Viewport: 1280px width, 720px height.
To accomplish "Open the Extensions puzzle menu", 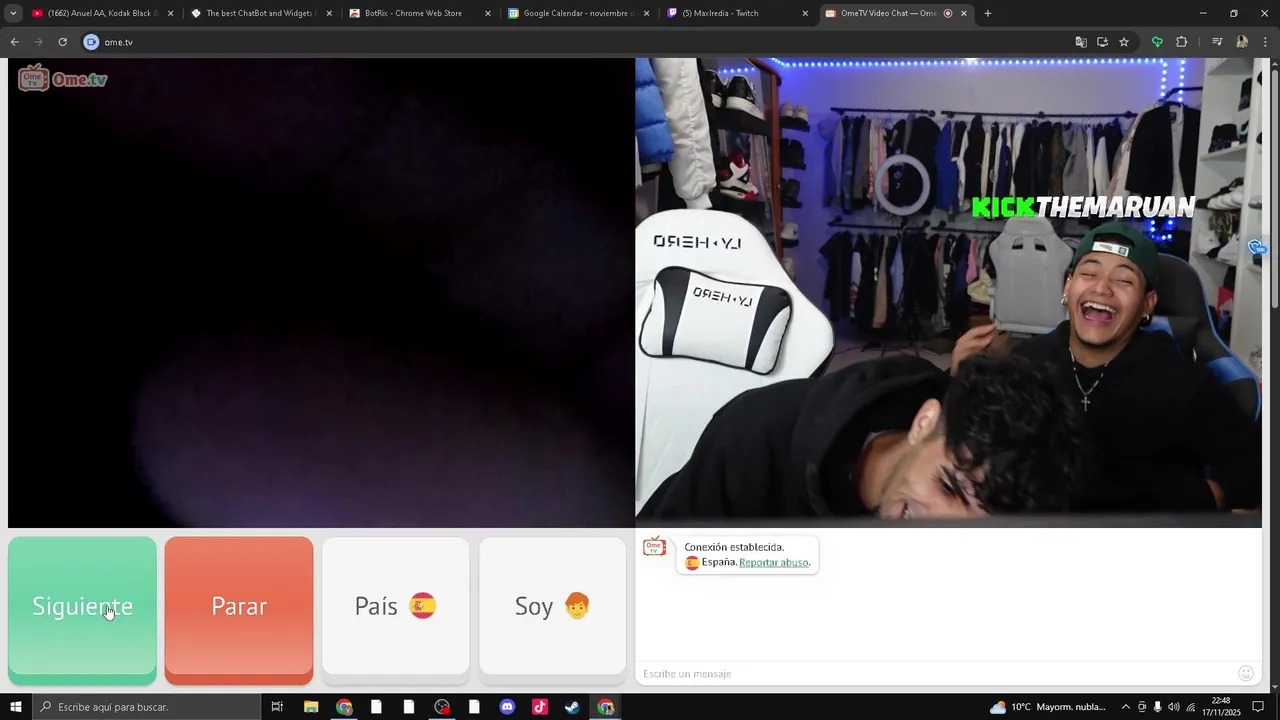I will (x=1181, y=42).
